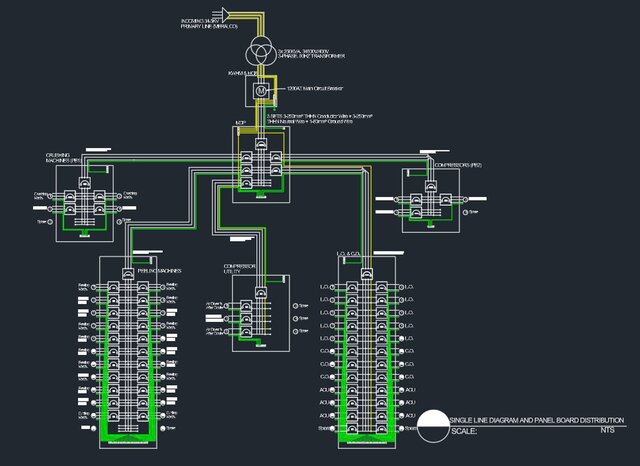
Task: Select the lowest branch breaker in MDP panel
Action: (246, 183)
